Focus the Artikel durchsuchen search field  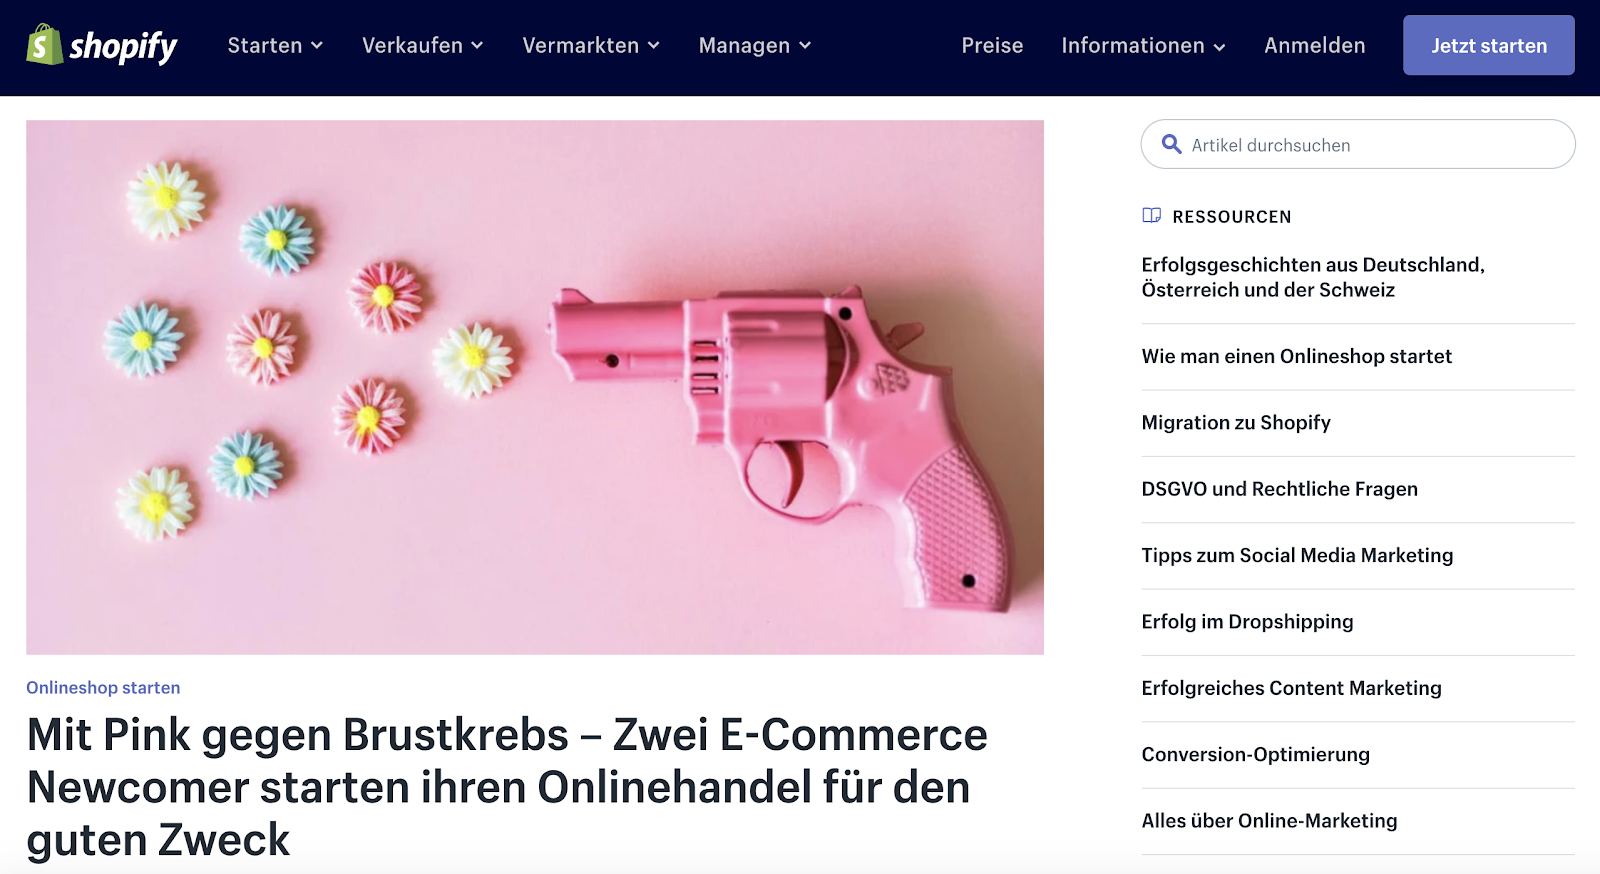coord(1358,144)
